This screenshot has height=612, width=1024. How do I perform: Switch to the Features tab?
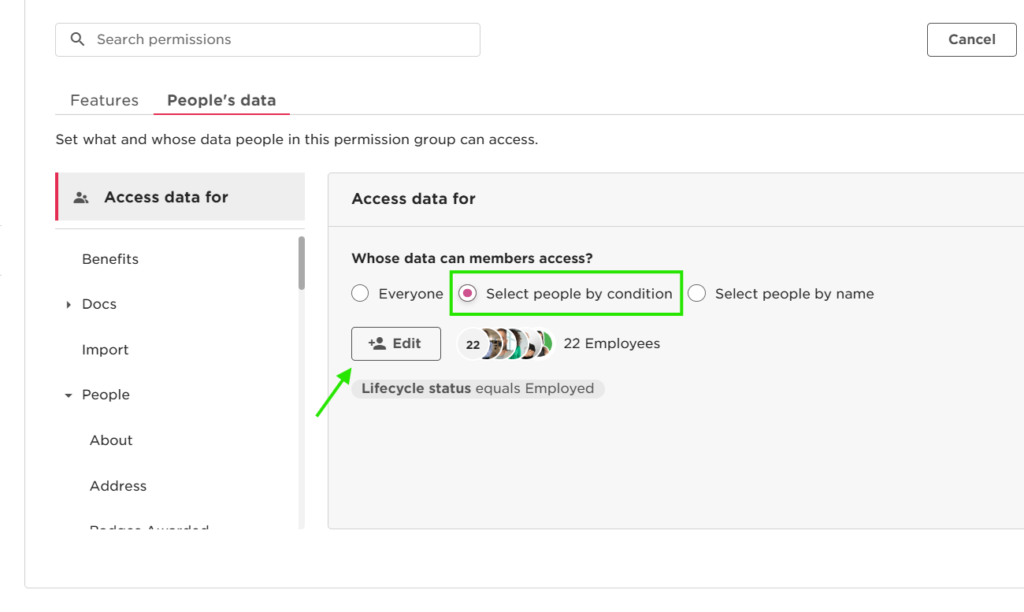pos(104,101)
